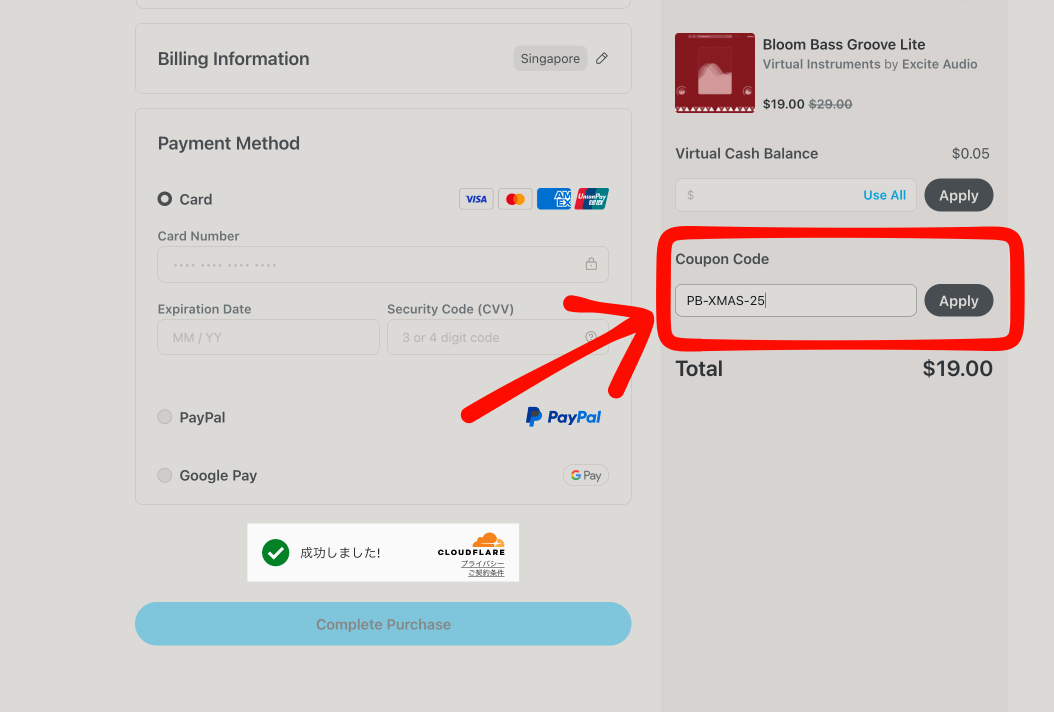
Task: Click the UnionPay logo
Action: (x=592, y=199)
